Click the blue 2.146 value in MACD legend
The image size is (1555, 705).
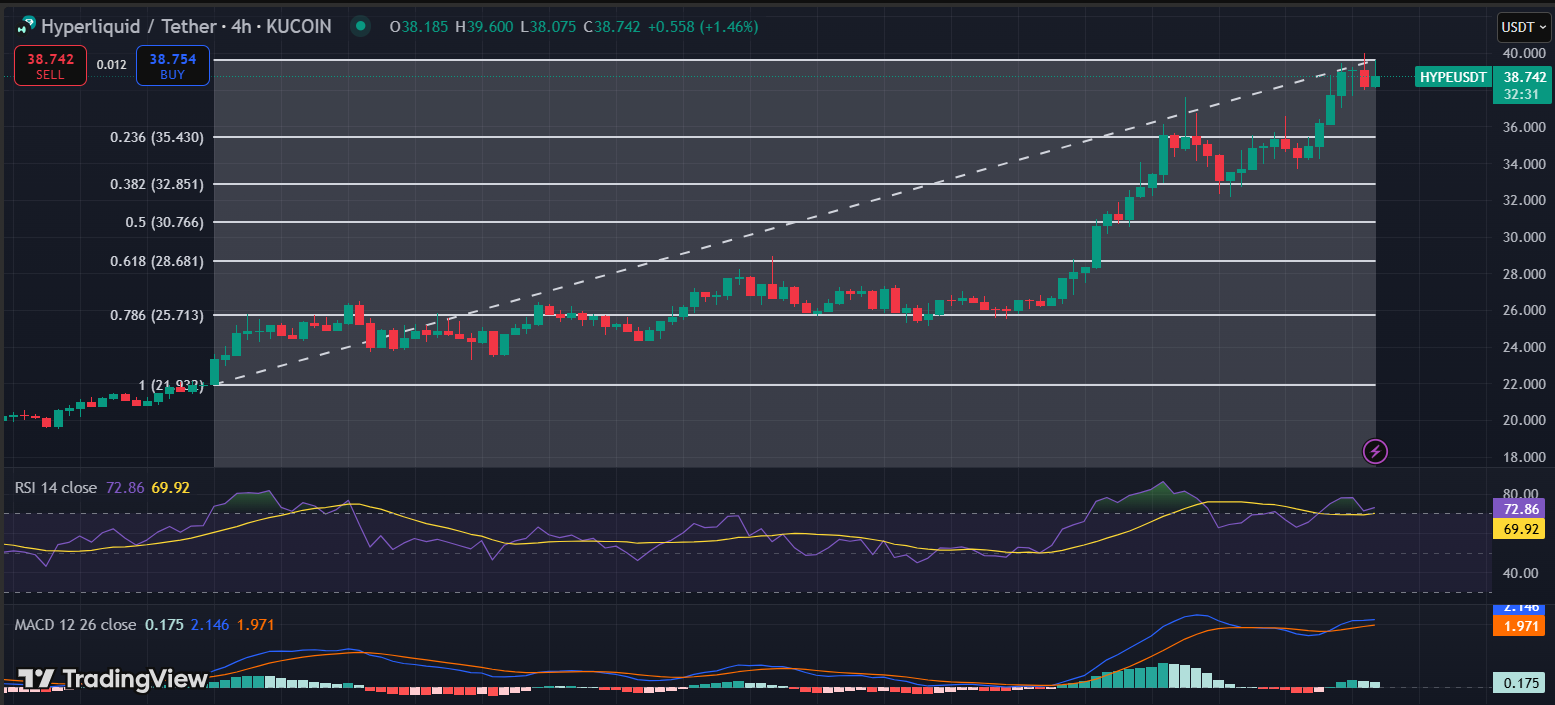point(208,625)
